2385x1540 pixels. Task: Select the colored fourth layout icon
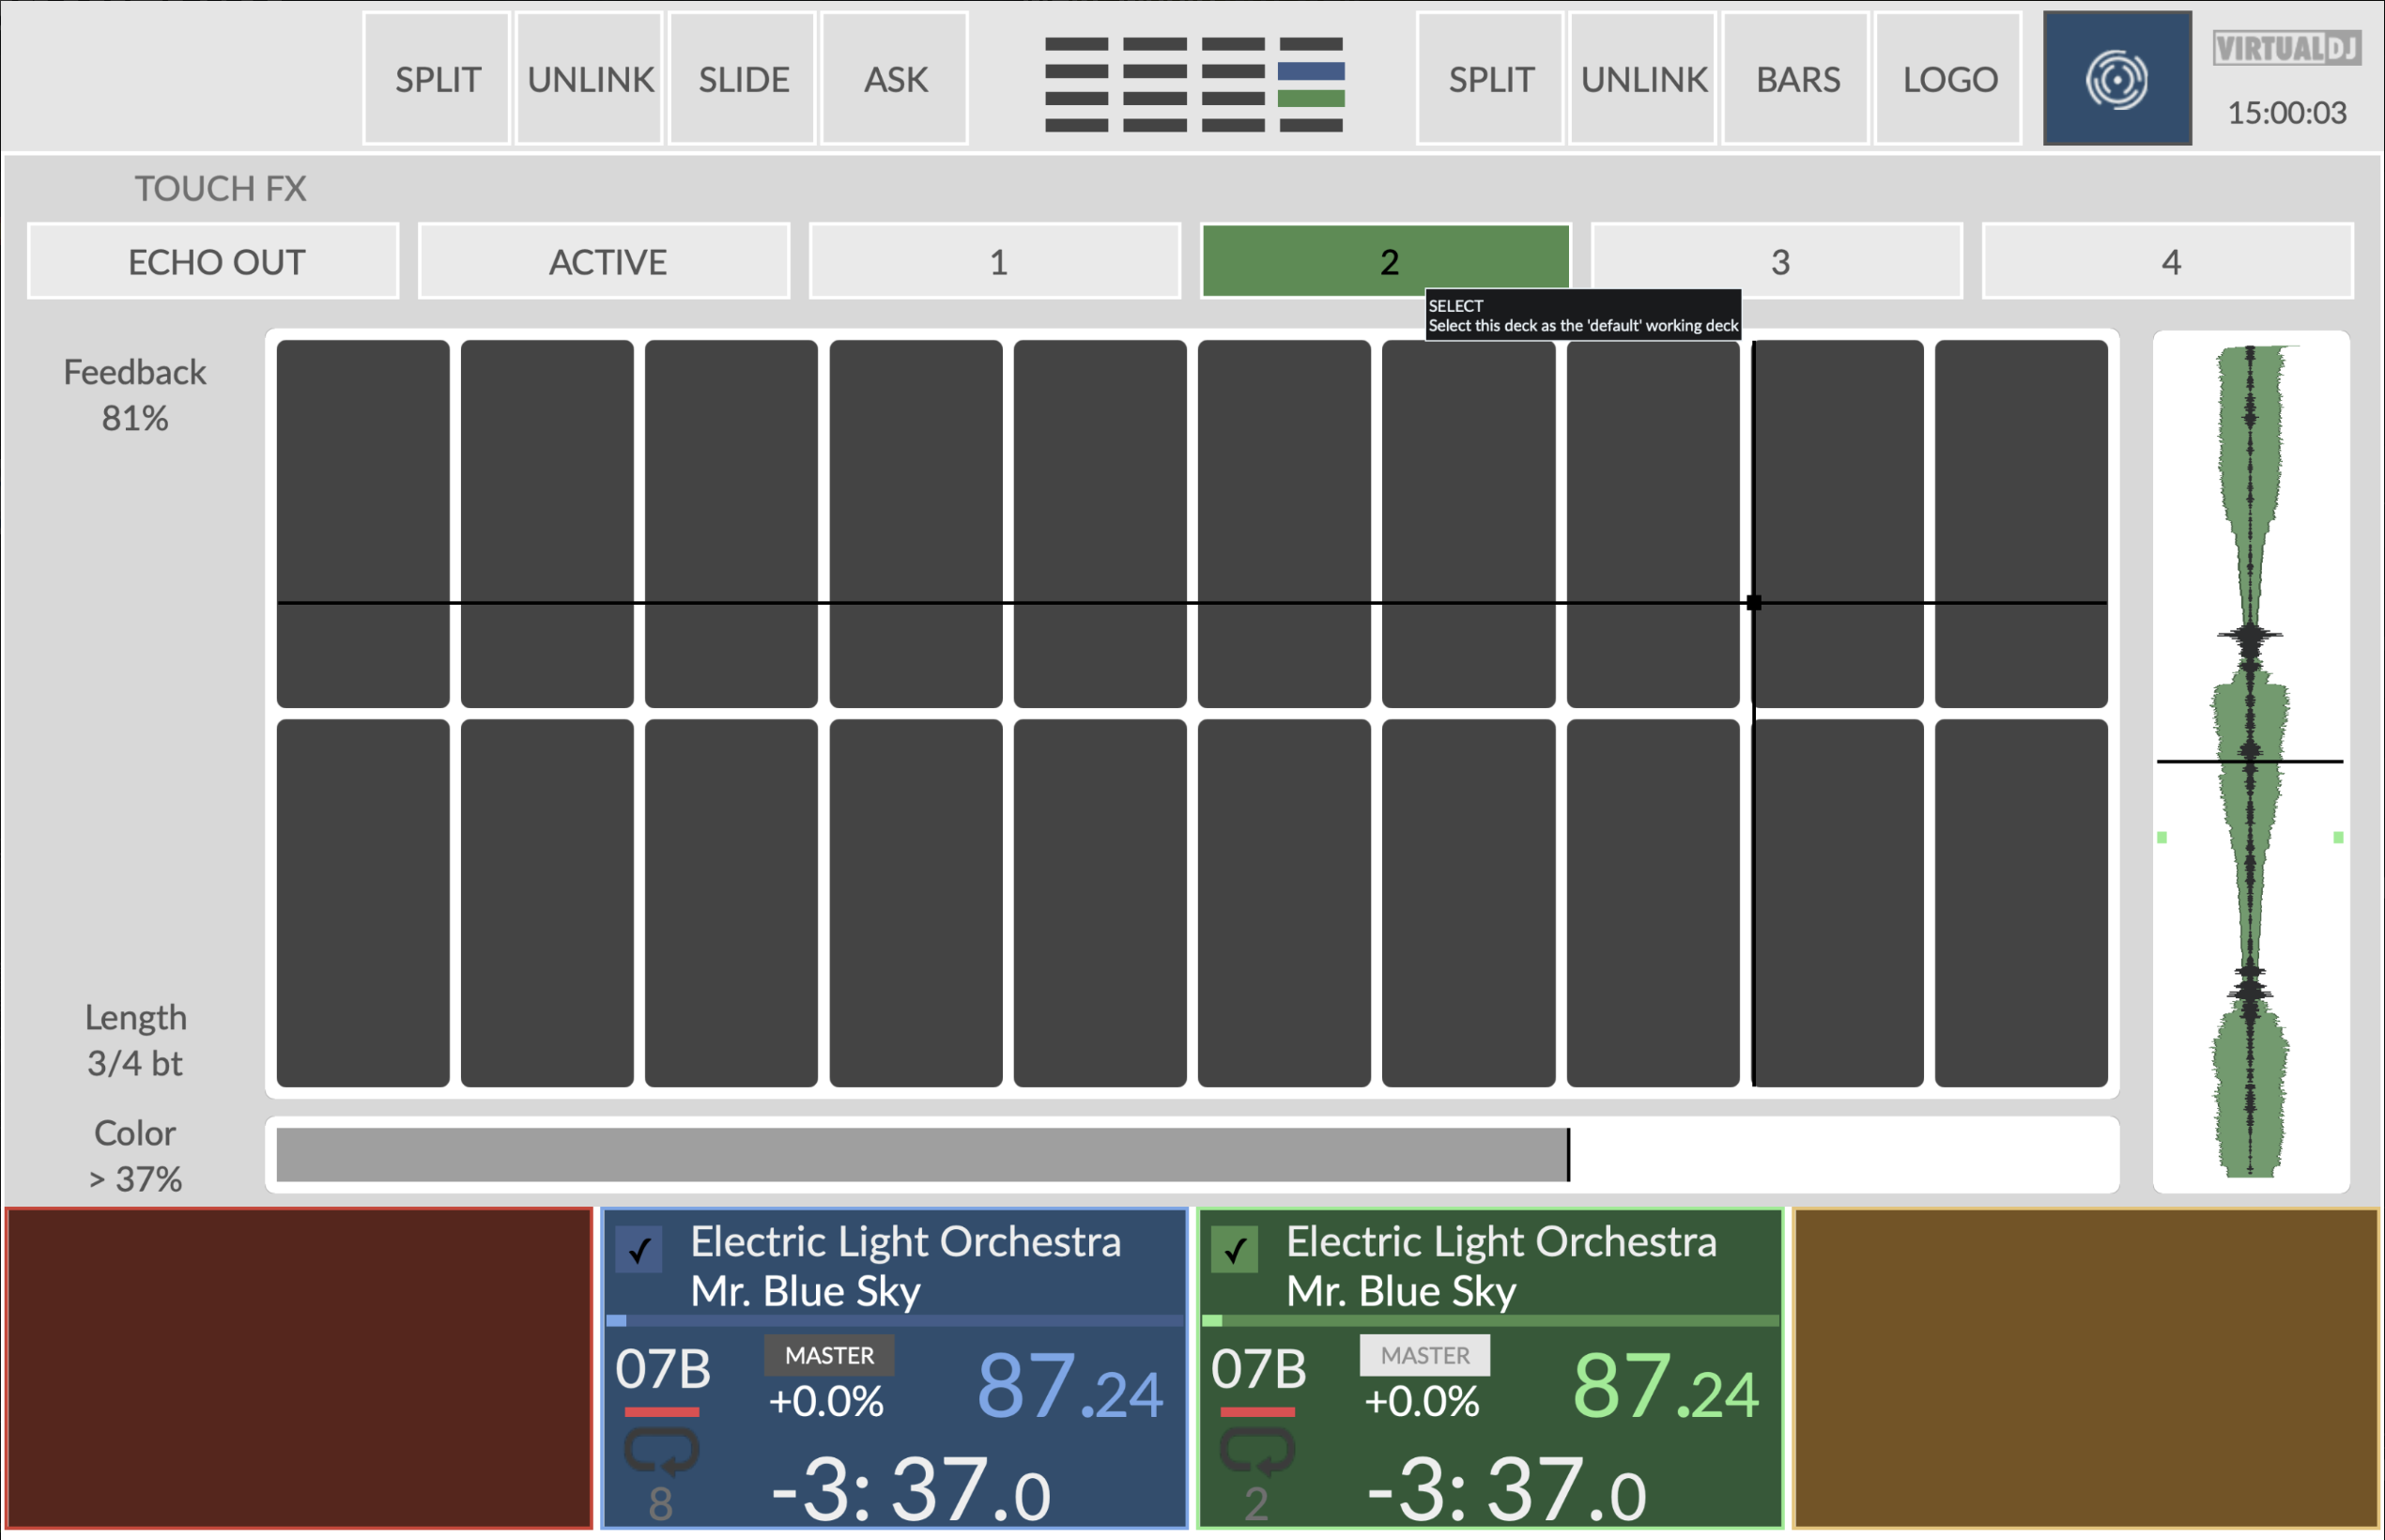1311,84
